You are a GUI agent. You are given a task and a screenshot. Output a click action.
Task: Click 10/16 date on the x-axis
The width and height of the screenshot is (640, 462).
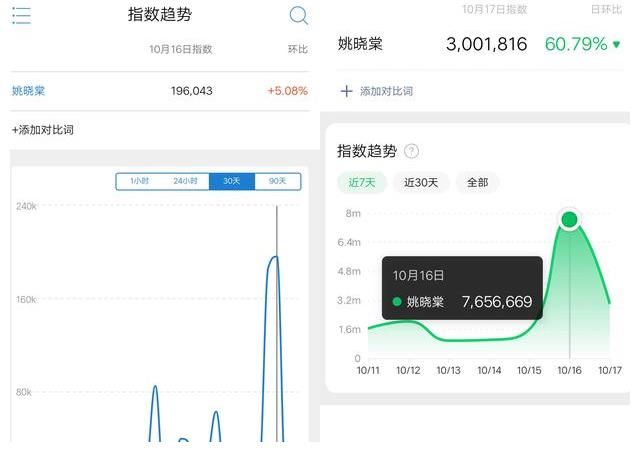(x=569, y=371)
